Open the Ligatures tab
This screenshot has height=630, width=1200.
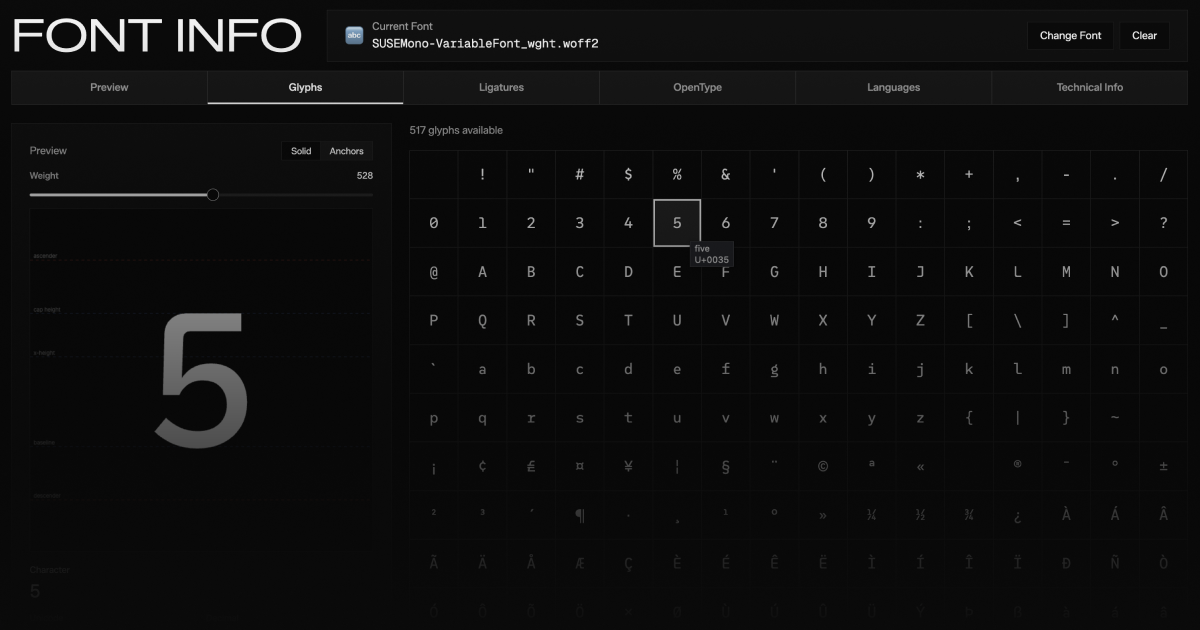coord(501,87)
